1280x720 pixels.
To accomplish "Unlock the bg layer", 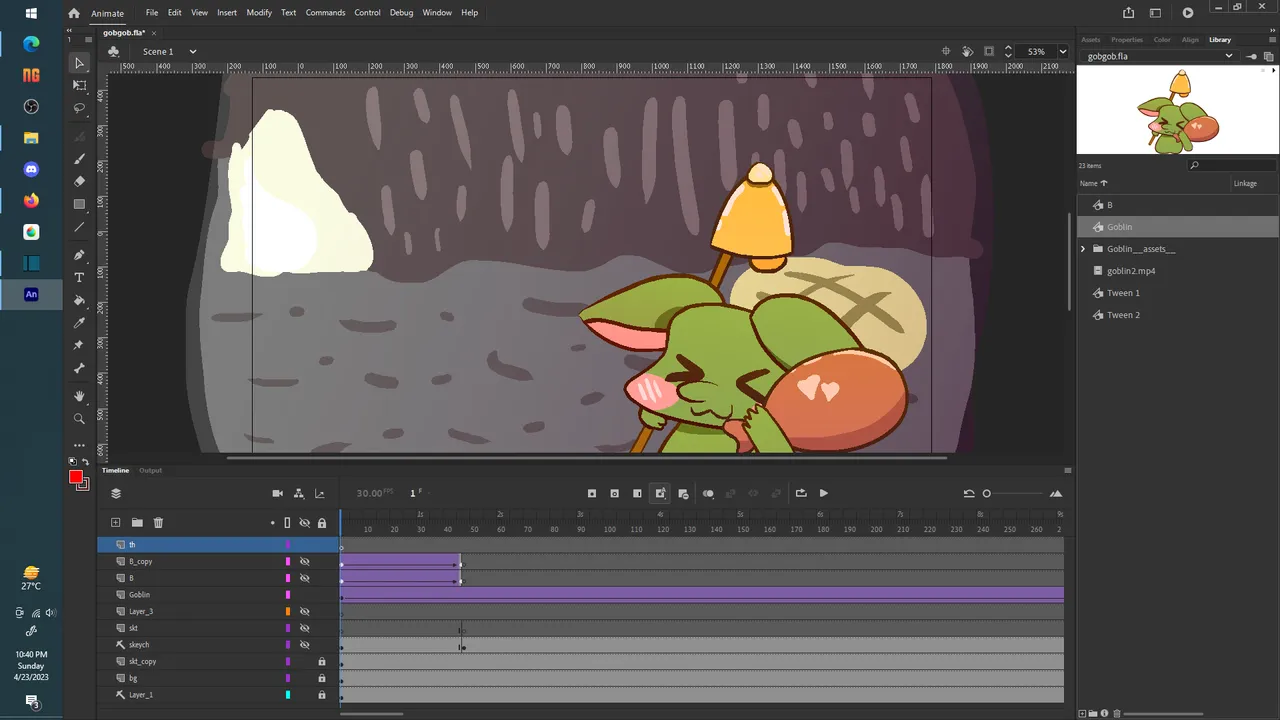I will coord(322,678).
